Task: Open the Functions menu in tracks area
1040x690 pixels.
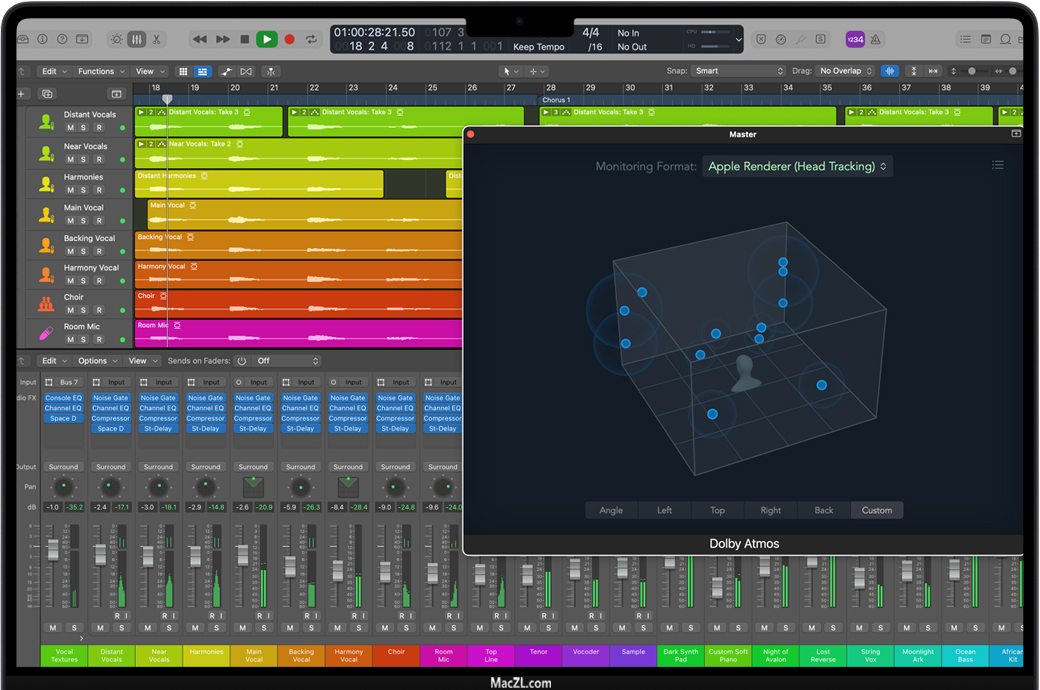Action: point(100,71)
